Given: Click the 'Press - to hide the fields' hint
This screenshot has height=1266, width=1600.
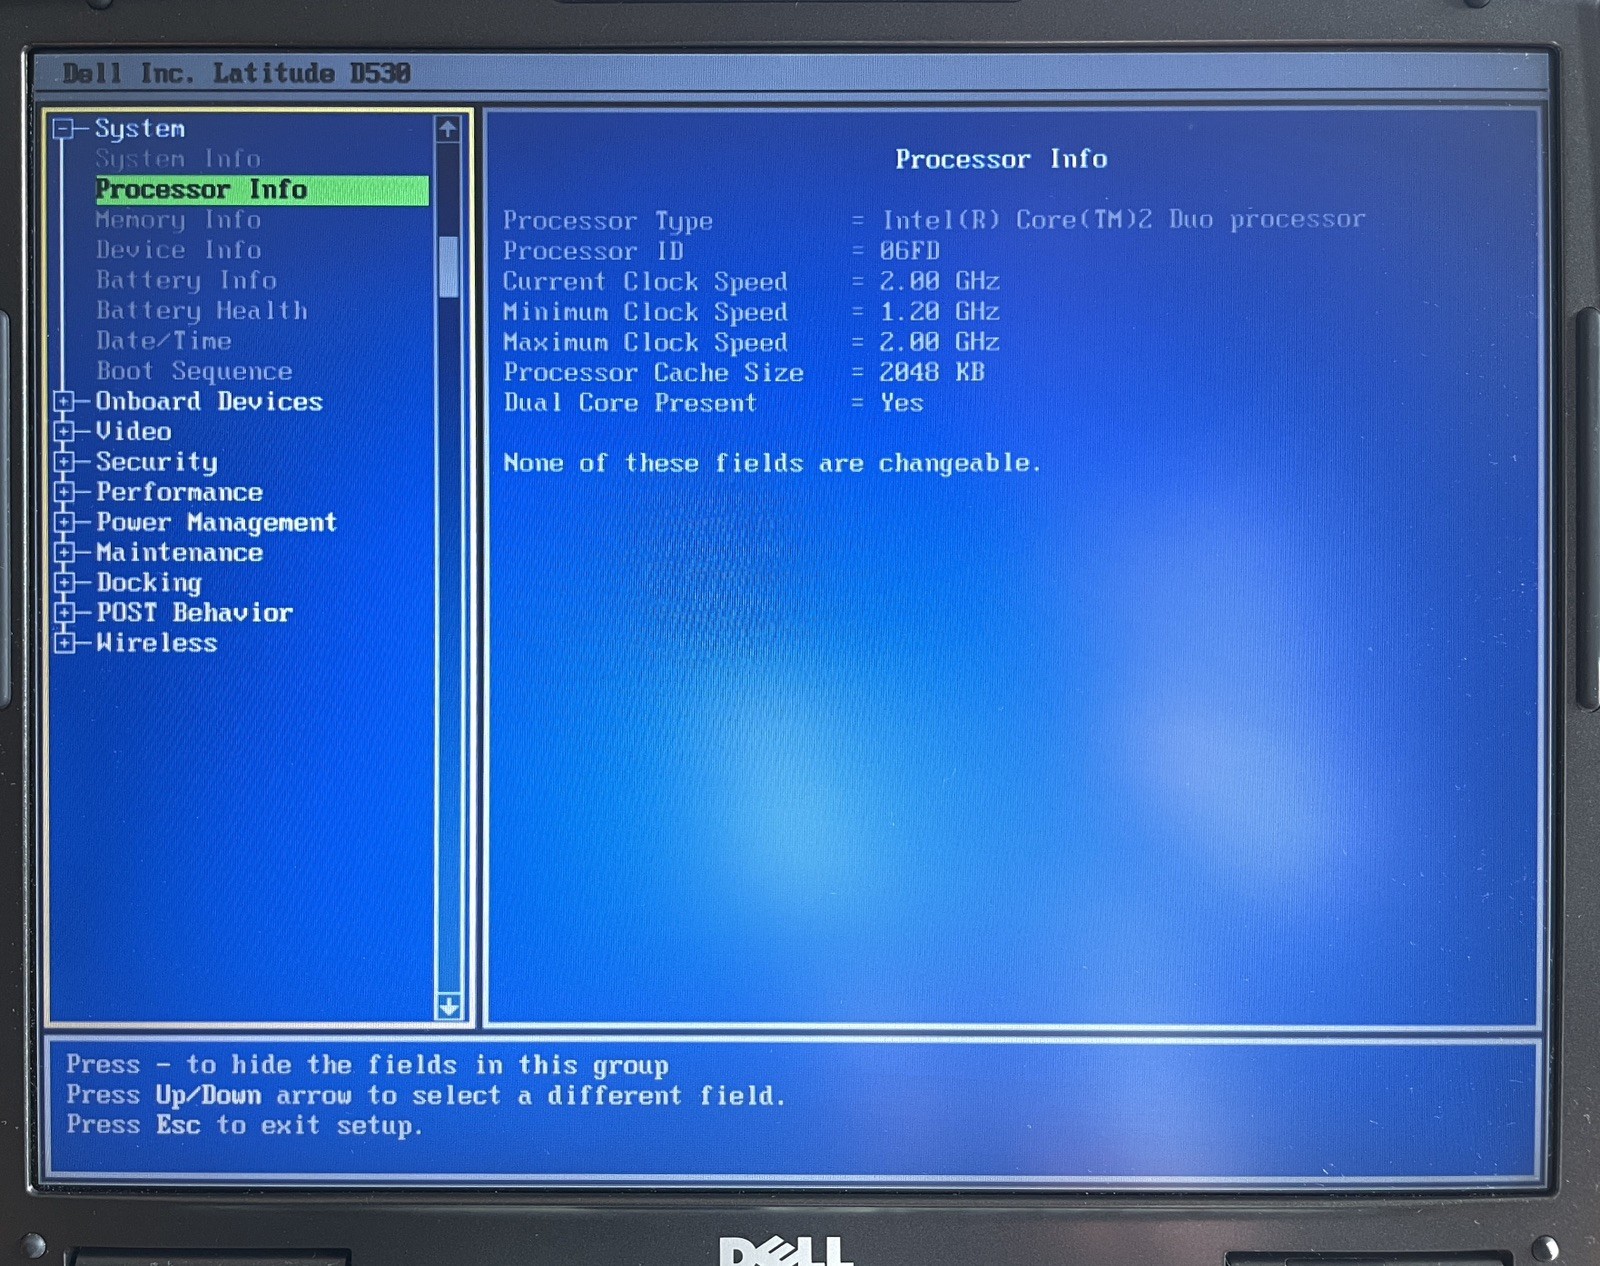Looking at the screenshot, I should 367,1066.
